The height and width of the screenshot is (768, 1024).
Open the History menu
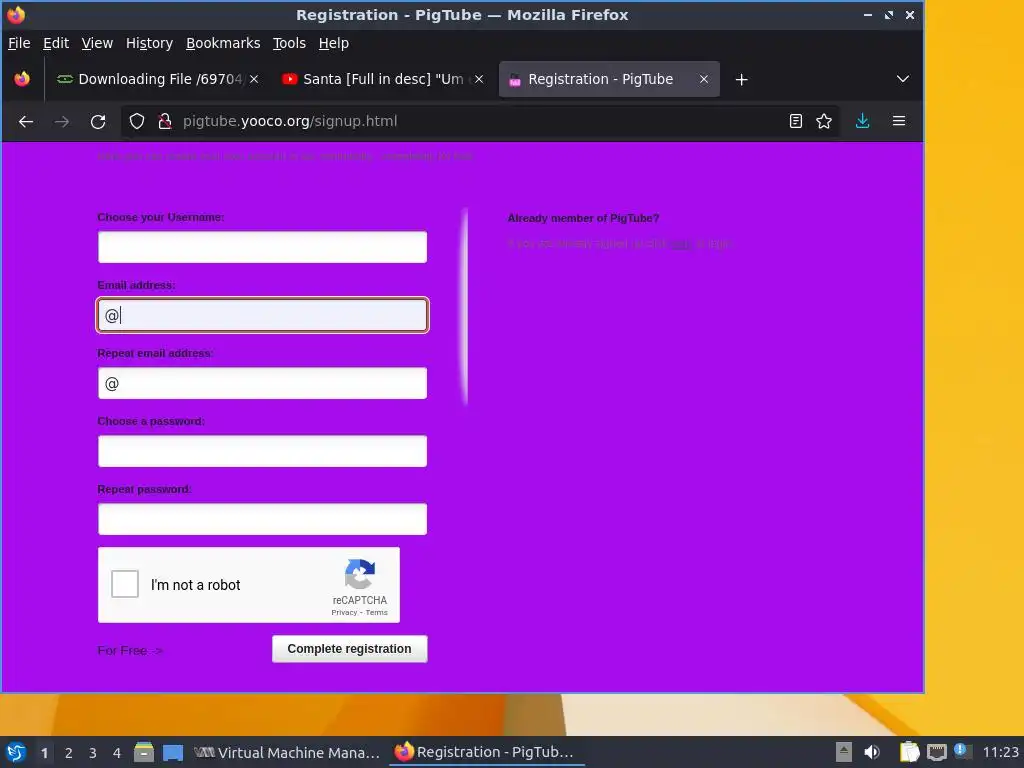[149, 43]
